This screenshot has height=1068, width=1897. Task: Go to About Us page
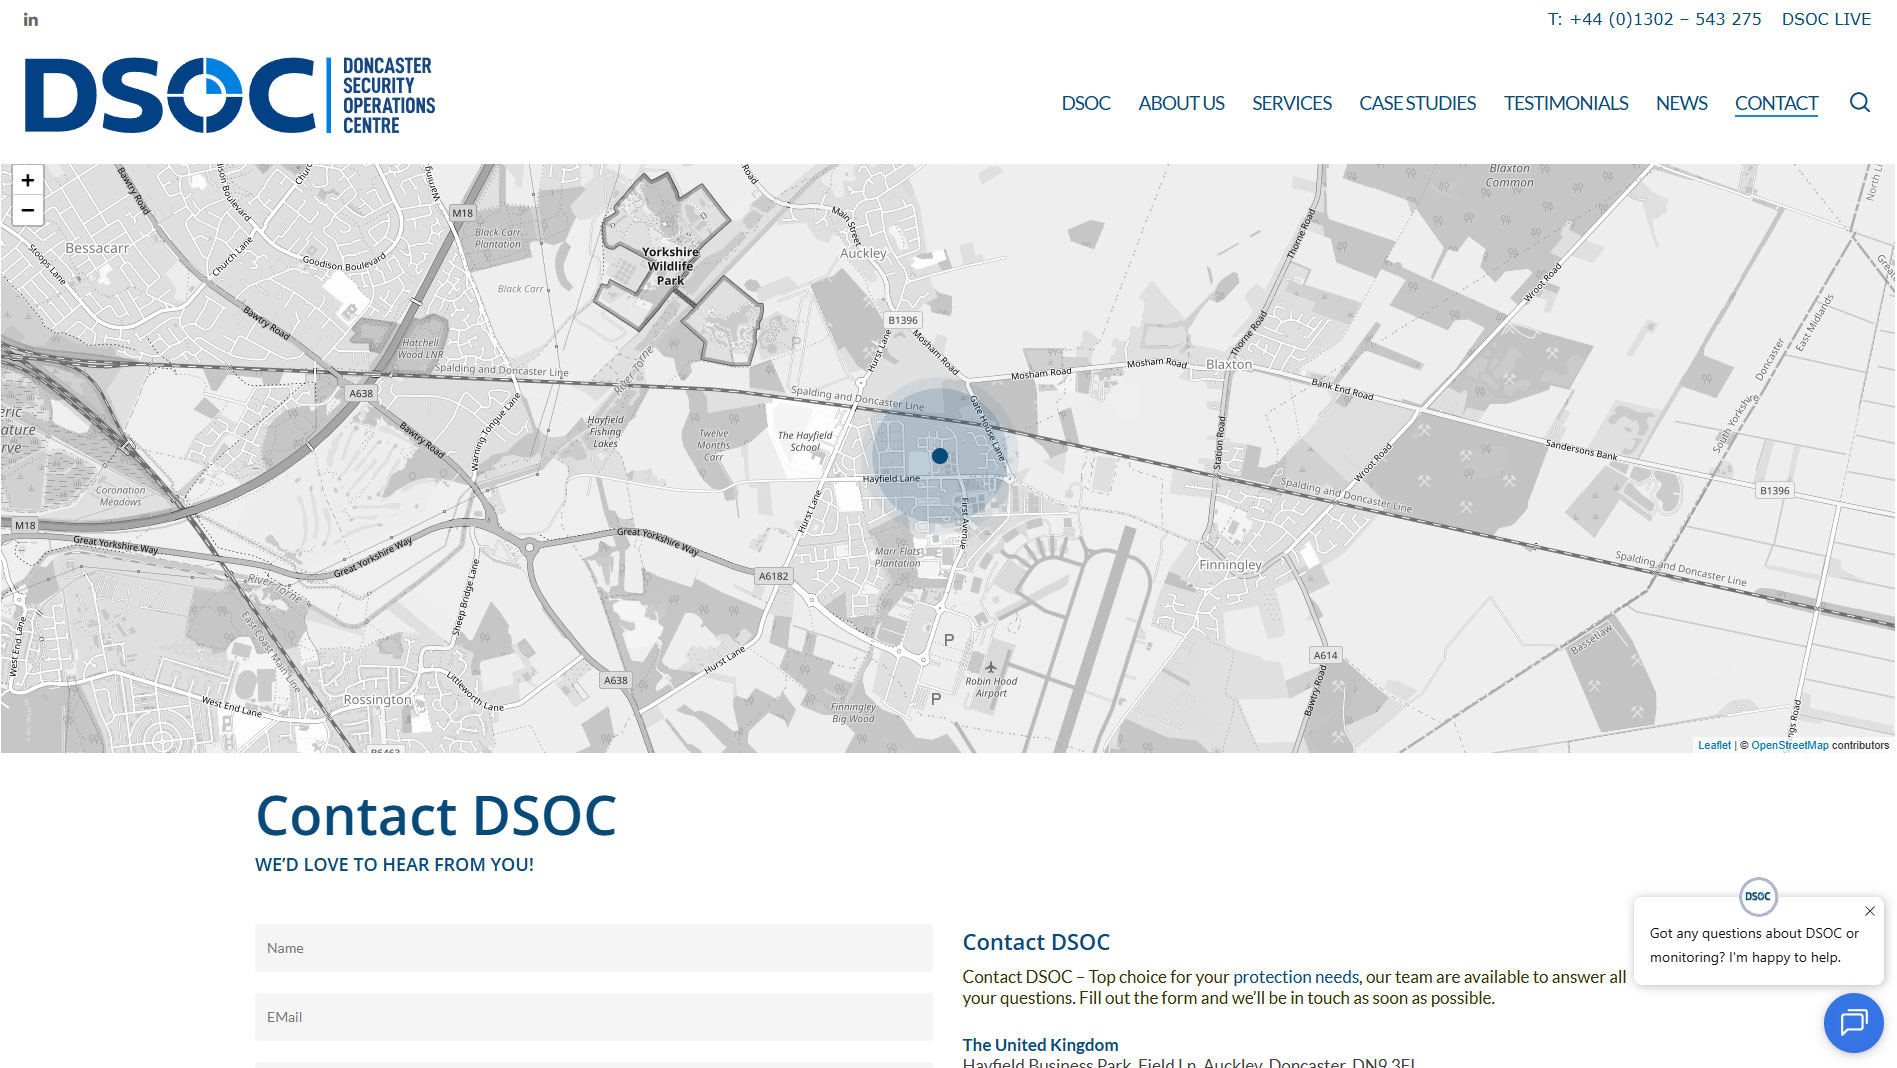click(1181, 103)
